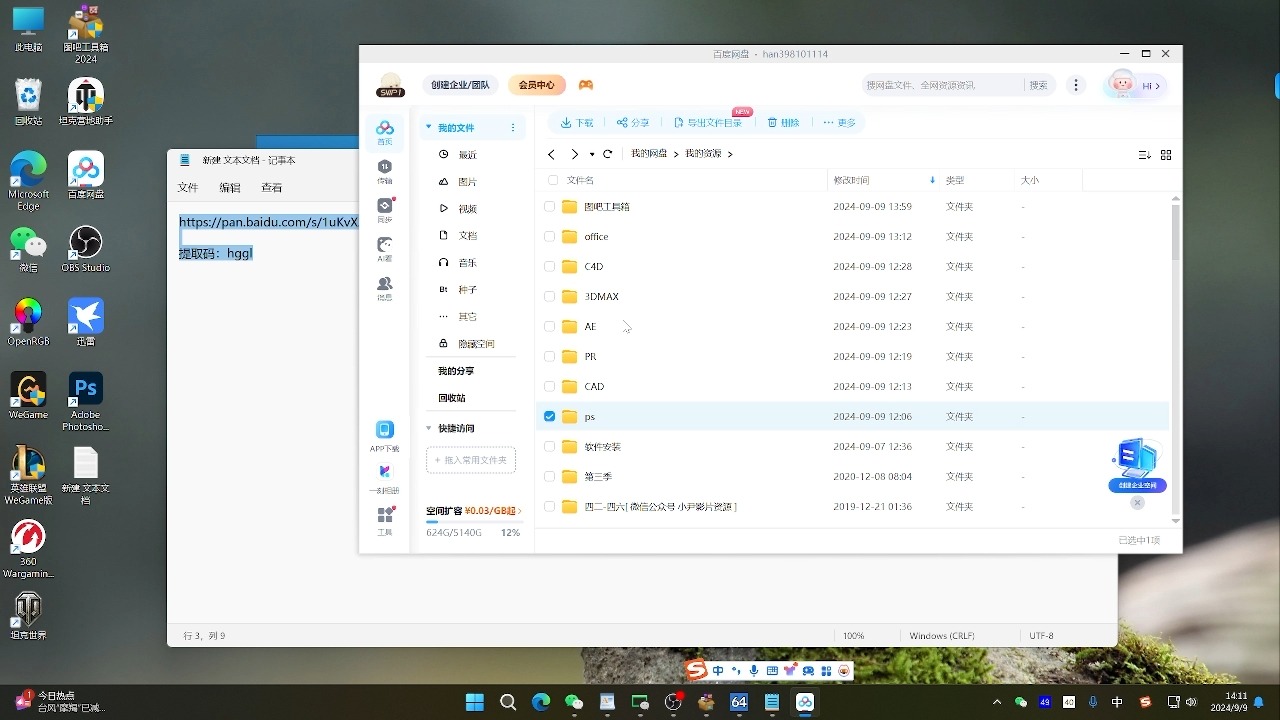Check the C4D folder checkbox
1280x720 pixels.
[549, 267]
